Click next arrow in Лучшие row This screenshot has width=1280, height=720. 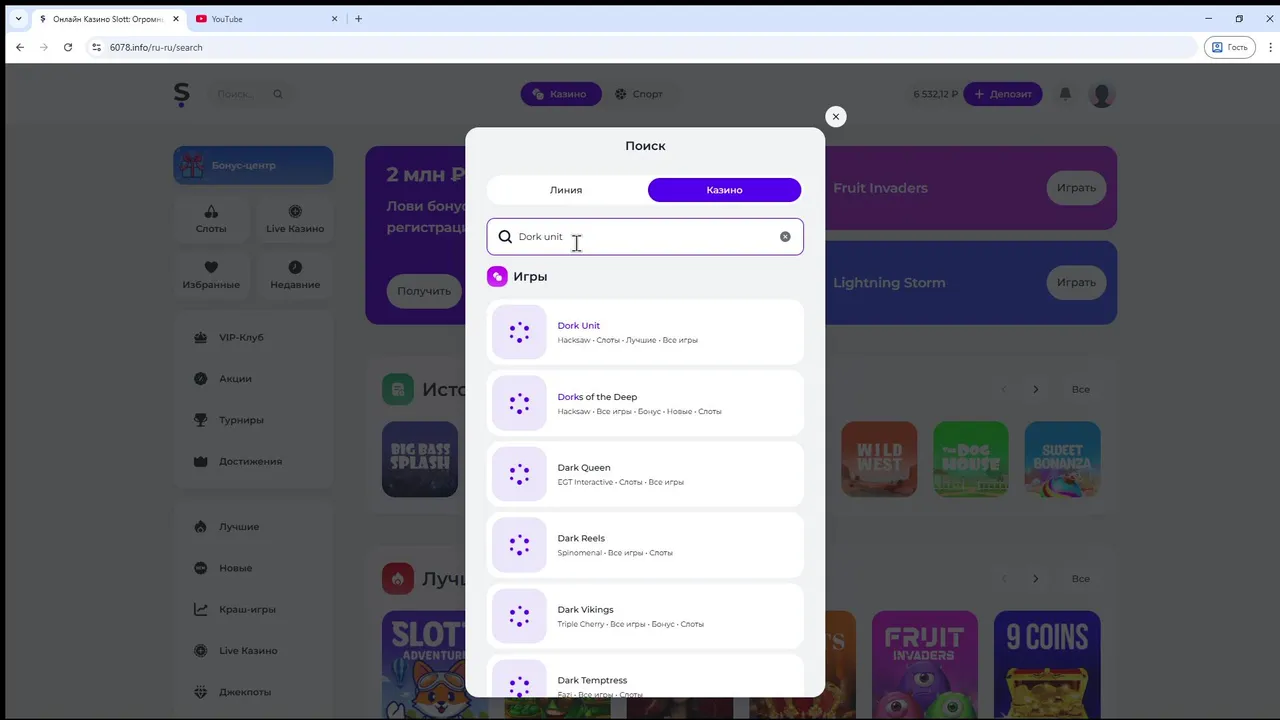pyautogui.click(x=1036, y=579)
